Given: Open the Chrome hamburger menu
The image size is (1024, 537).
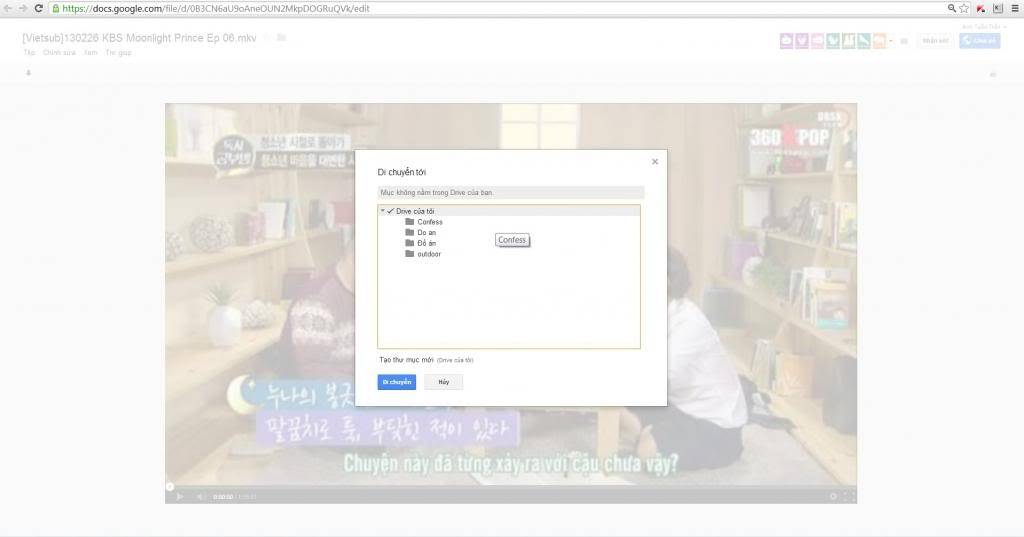Looking at the screenshot, I should (1015, 8).
